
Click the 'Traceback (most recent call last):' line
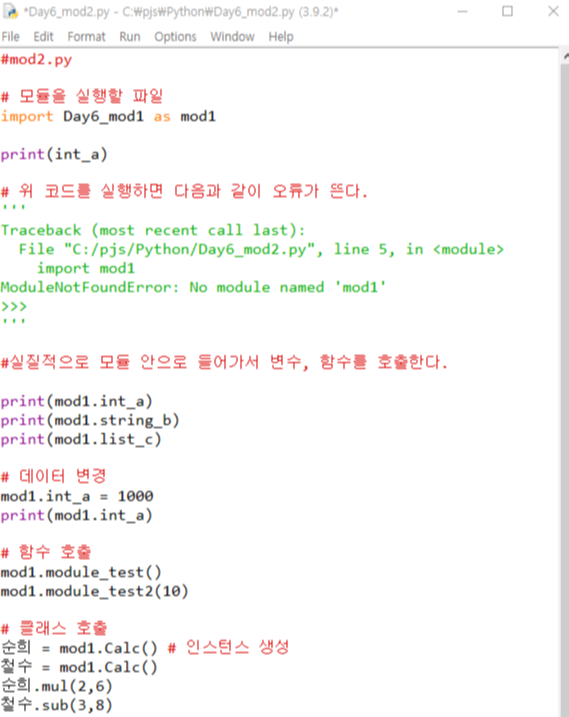coord(153,230)
